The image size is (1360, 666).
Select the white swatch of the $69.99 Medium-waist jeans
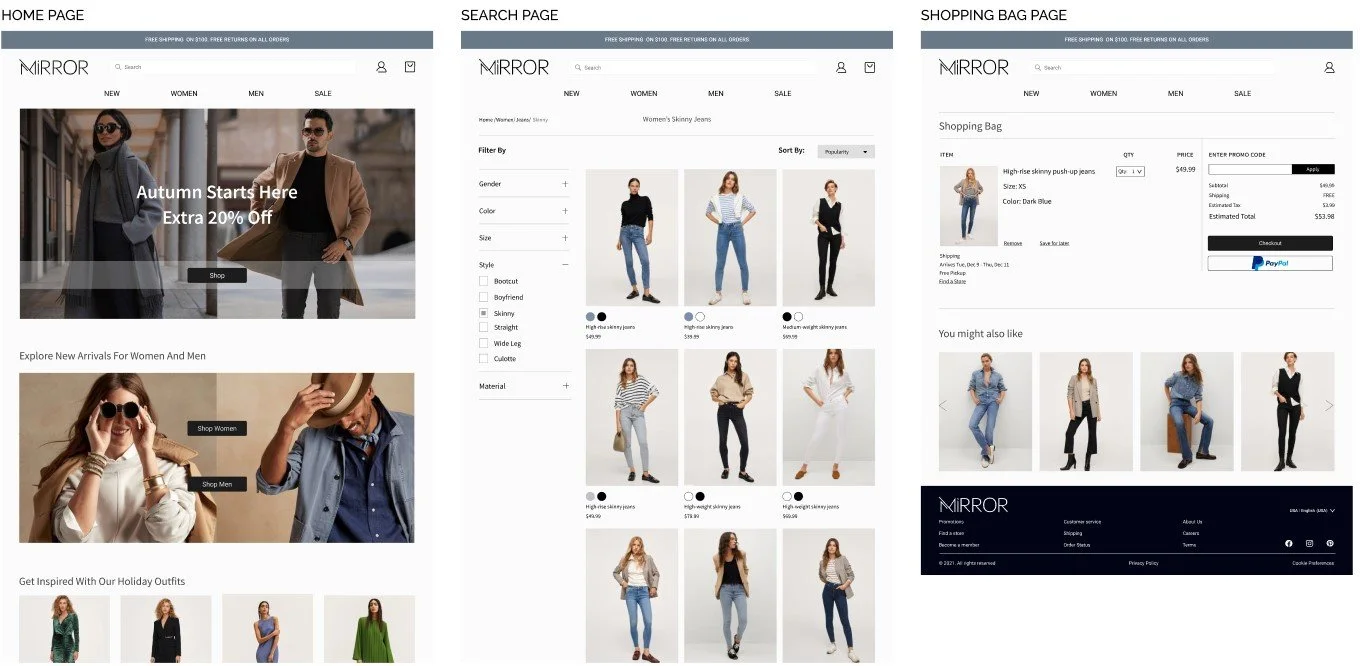798,317
